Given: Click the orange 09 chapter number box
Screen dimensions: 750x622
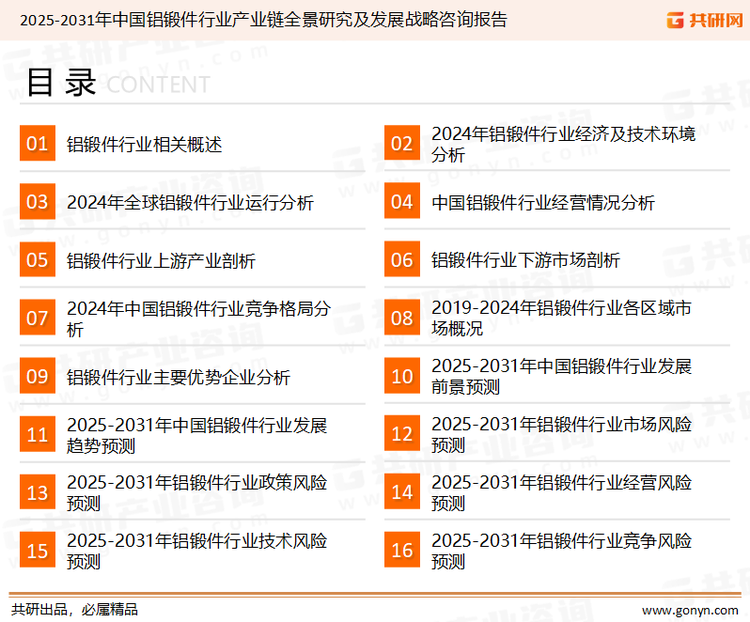Looking at the screenshot, I should click(37, 376).
